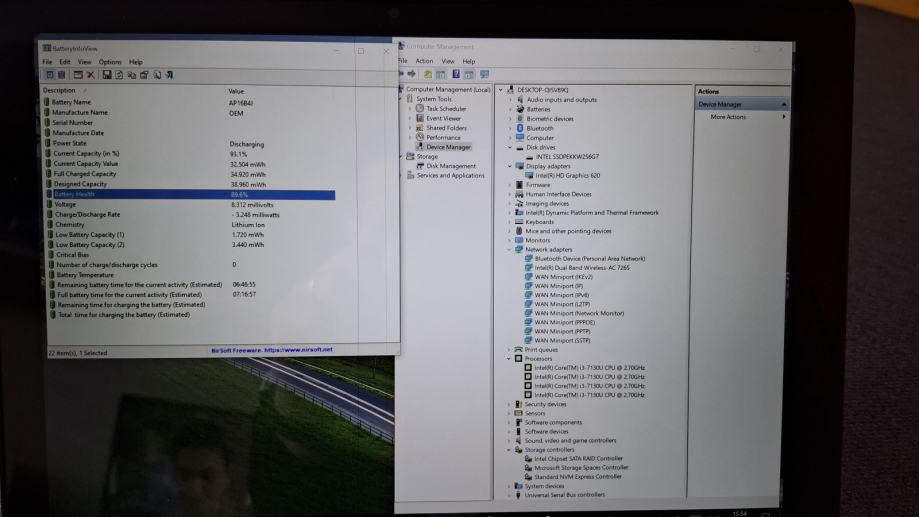Viewport: 919px width, 517px height.
Task: Select Device Manager in the console tree
Action: (448, 147)
